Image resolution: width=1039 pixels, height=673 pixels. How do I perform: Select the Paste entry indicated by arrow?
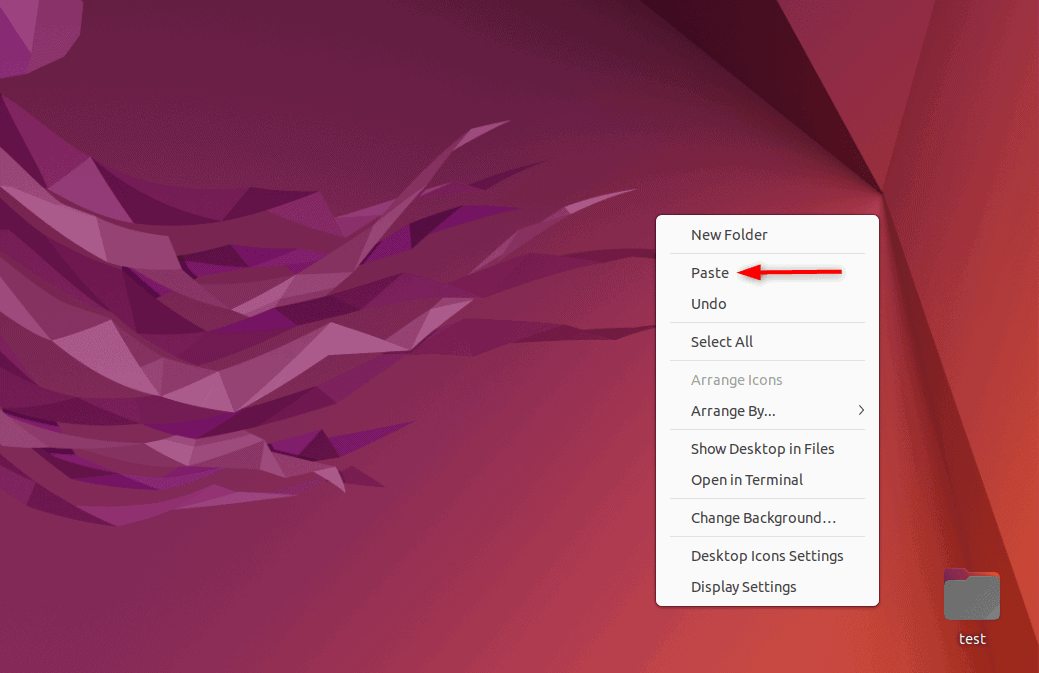(x=710, y=272)
